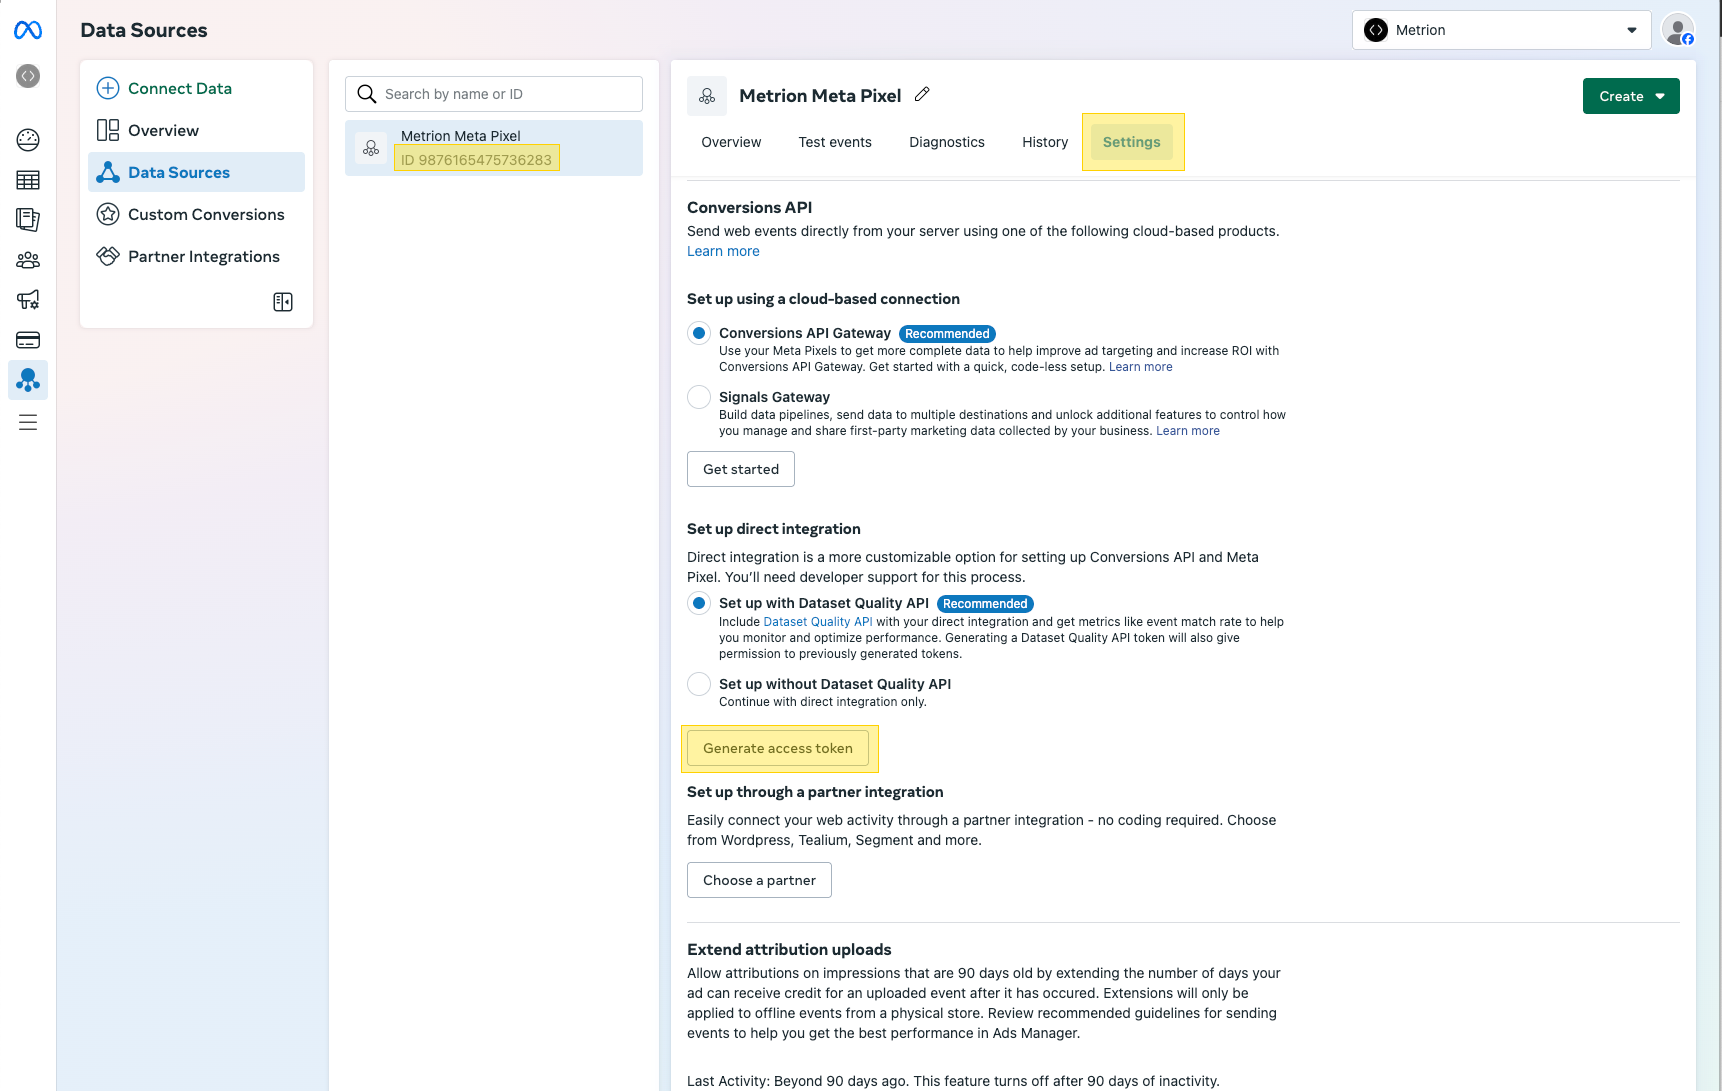Open Learn more for Signals Gateway
This screenshot has width=1722, height=1091.
pyautogui.click(x=1188, y=431)
